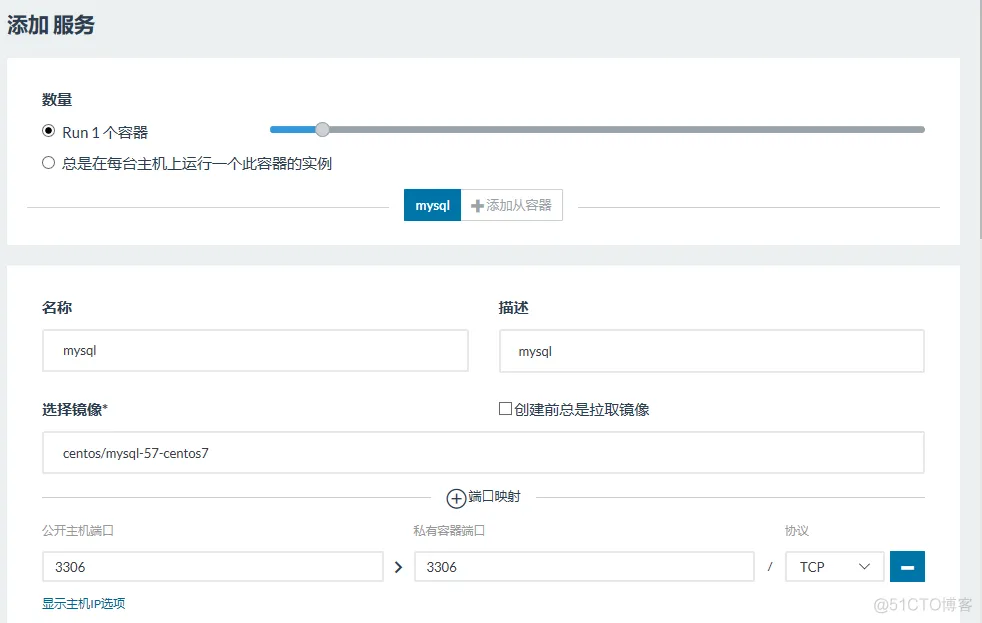Click the 选择镜像 image name field

(x=483, y=453)
